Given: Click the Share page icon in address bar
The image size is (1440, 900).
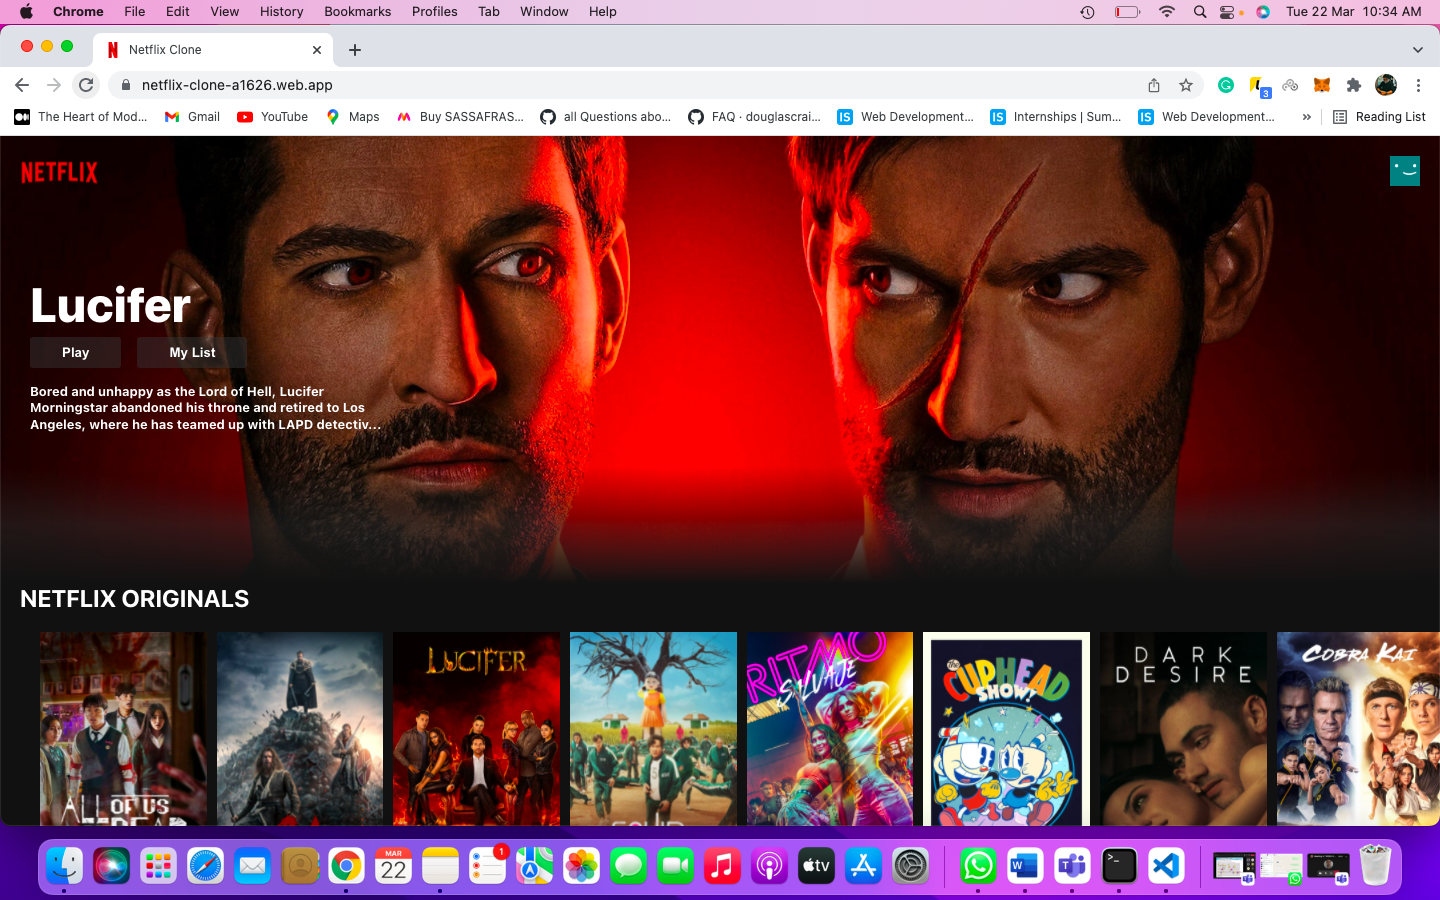Looking at the screenshot, I should 1154,85.
